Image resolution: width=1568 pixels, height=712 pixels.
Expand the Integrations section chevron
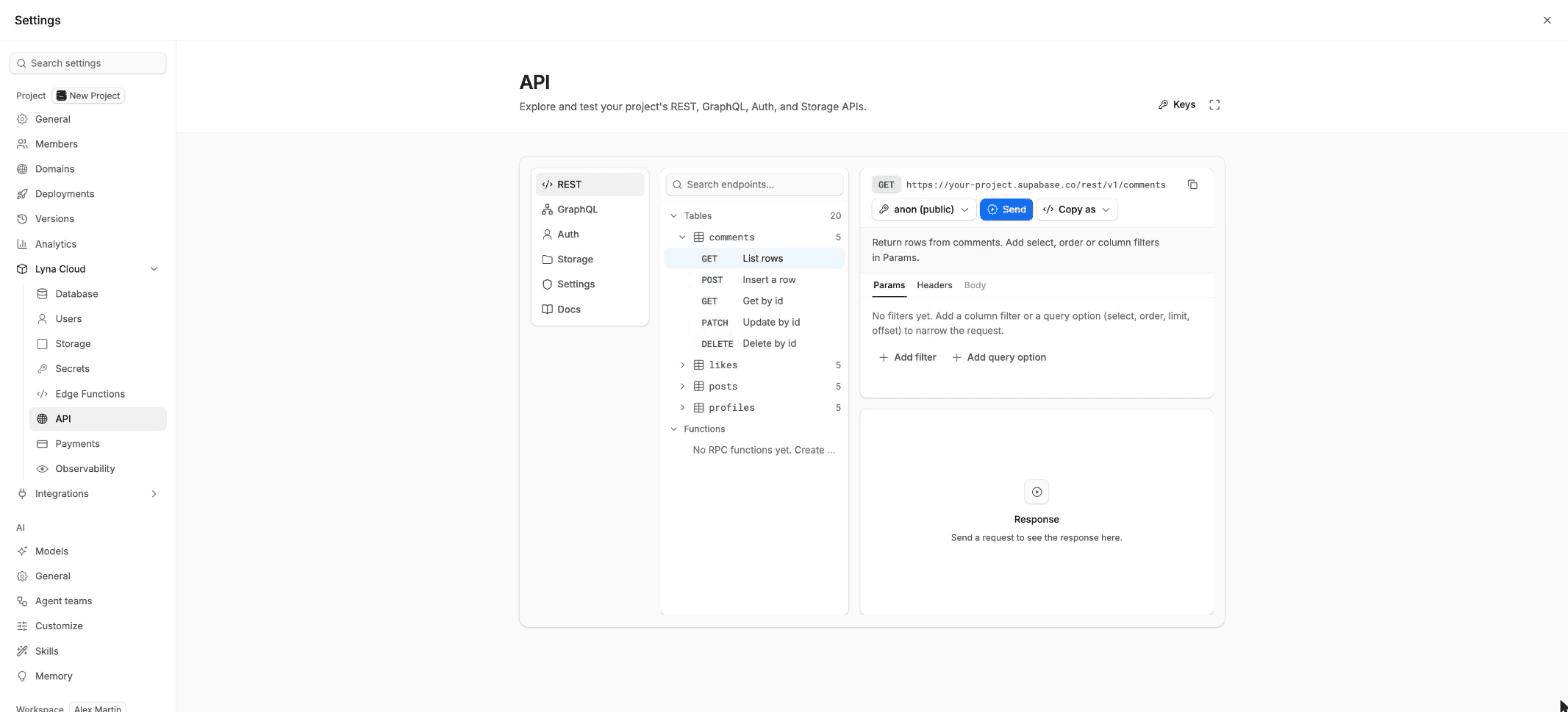coord(154,494)
